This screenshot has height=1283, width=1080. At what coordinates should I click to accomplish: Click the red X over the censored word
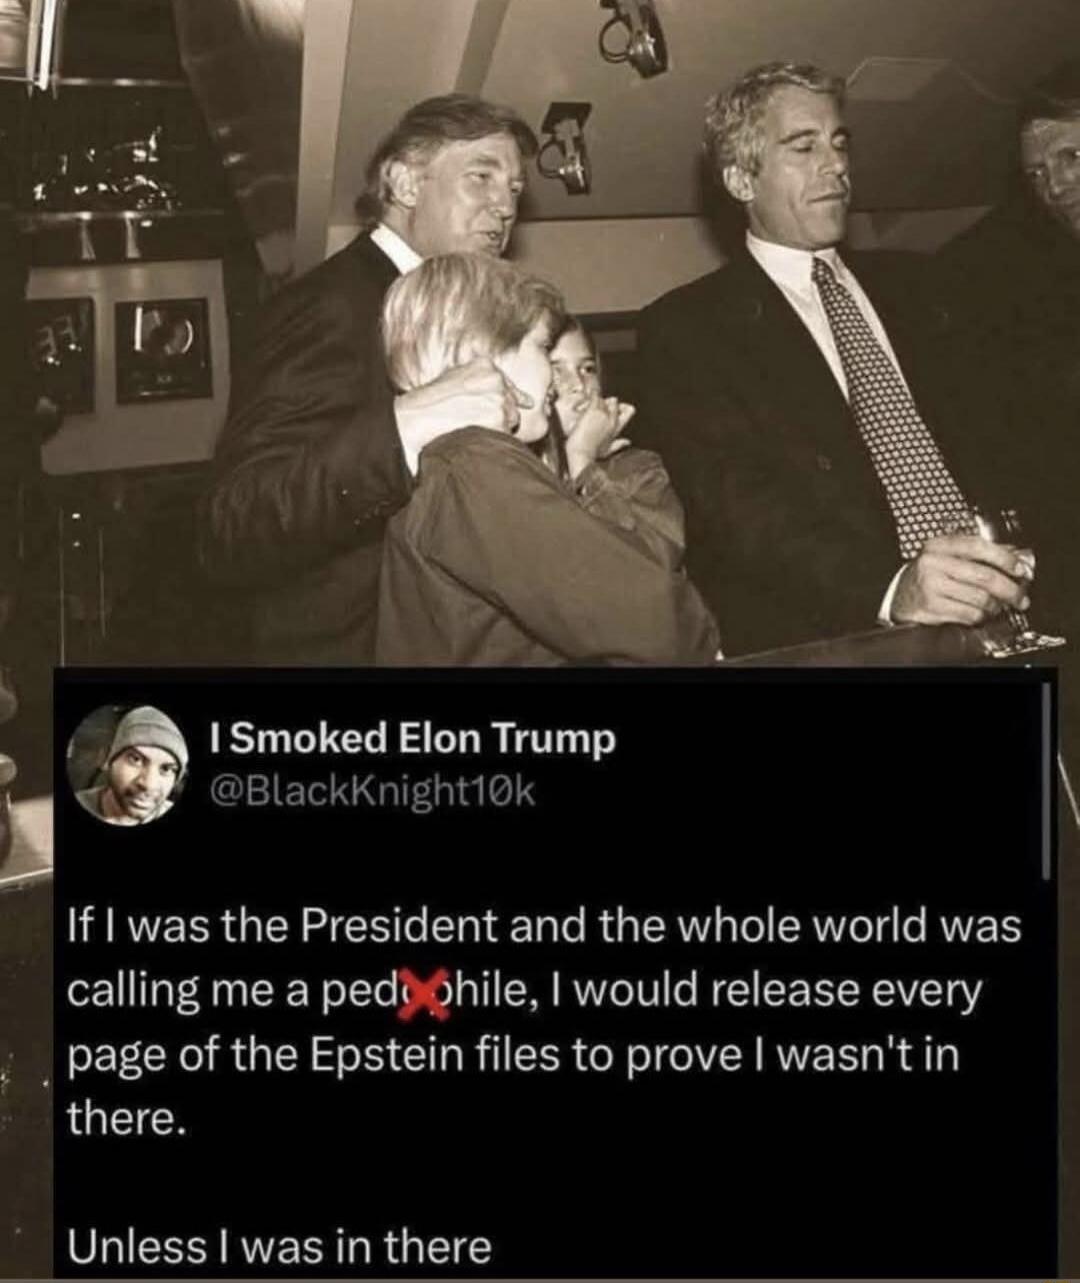click(423, 992)
